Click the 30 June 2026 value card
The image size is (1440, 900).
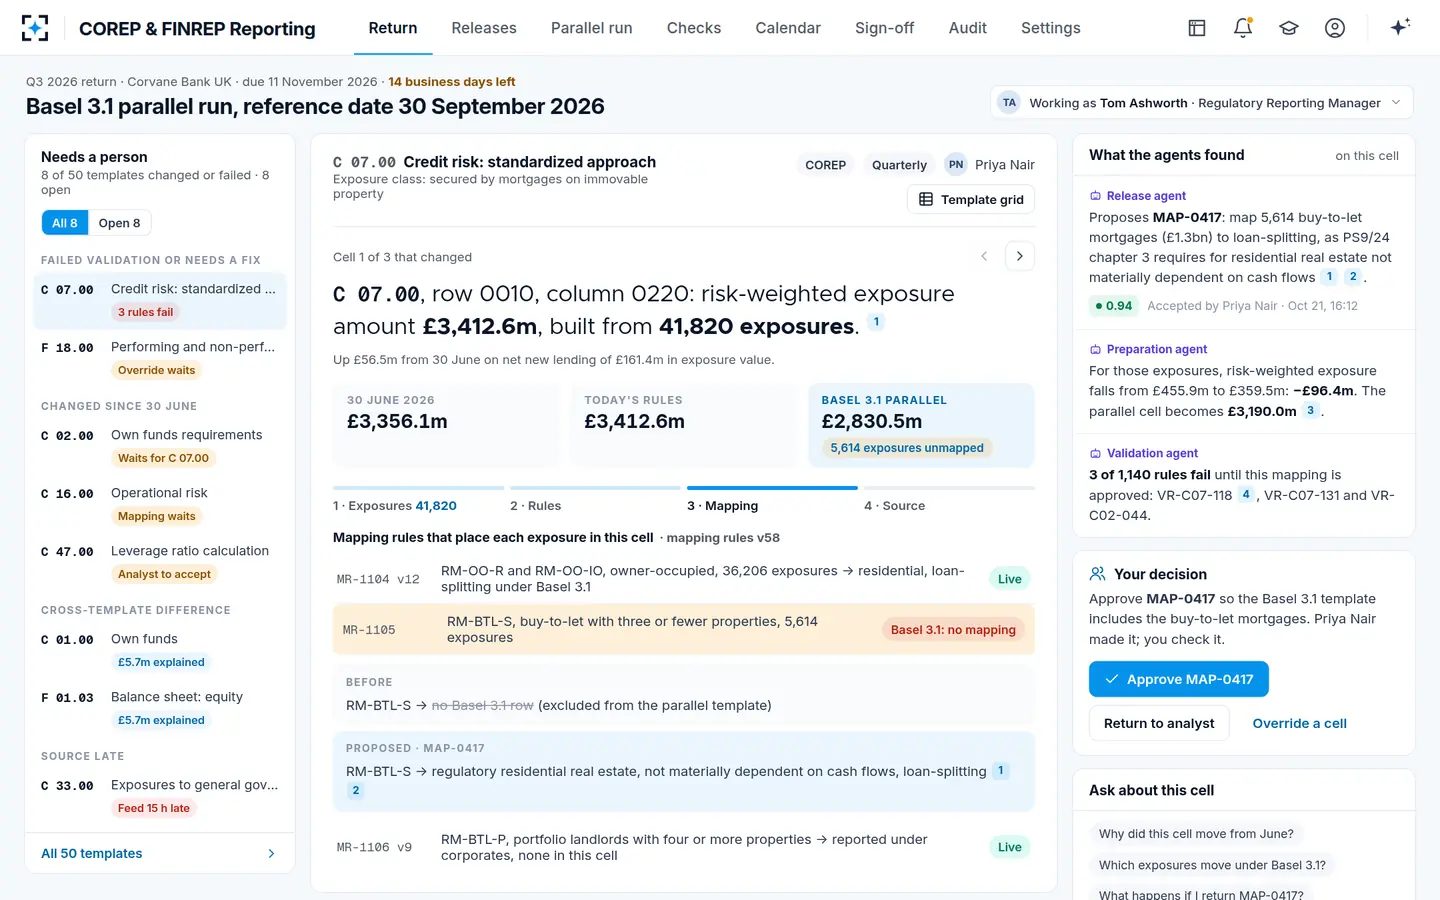(446, 425)
